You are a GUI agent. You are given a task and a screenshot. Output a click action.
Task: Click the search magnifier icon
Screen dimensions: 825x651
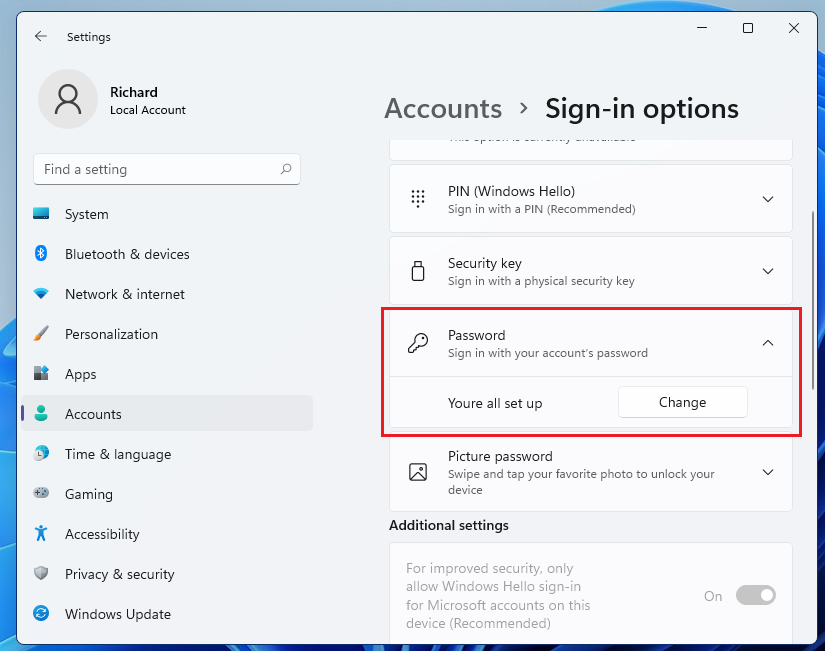(x=286, y=169)
